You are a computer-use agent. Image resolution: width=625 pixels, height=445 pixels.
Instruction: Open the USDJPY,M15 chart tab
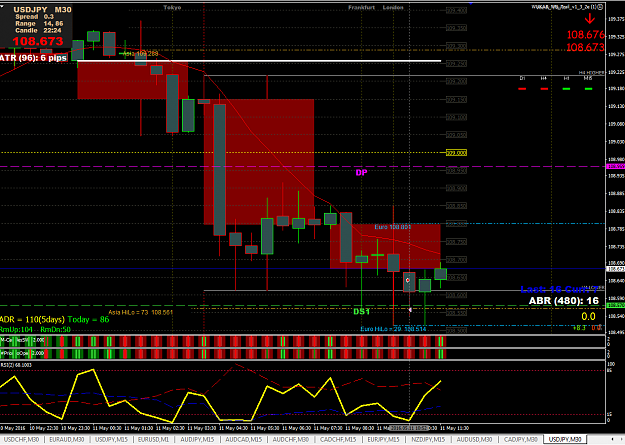pos(111,439)
